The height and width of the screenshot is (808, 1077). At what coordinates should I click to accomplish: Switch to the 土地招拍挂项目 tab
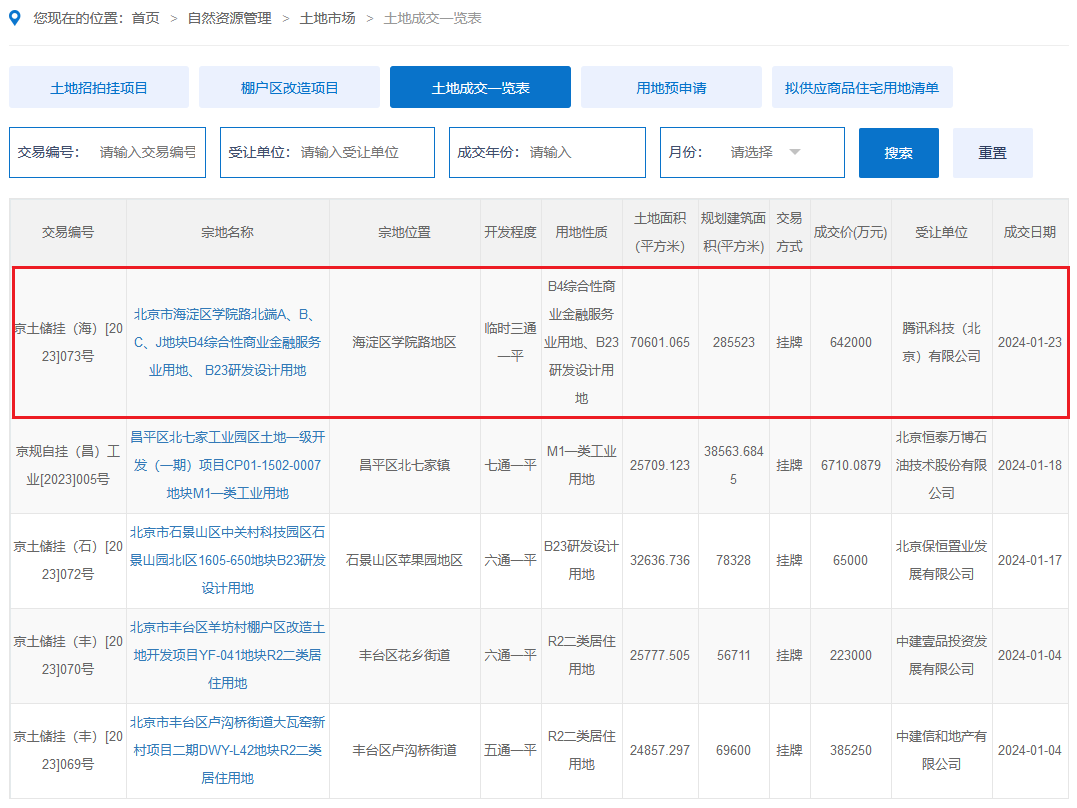click(98, 87)
